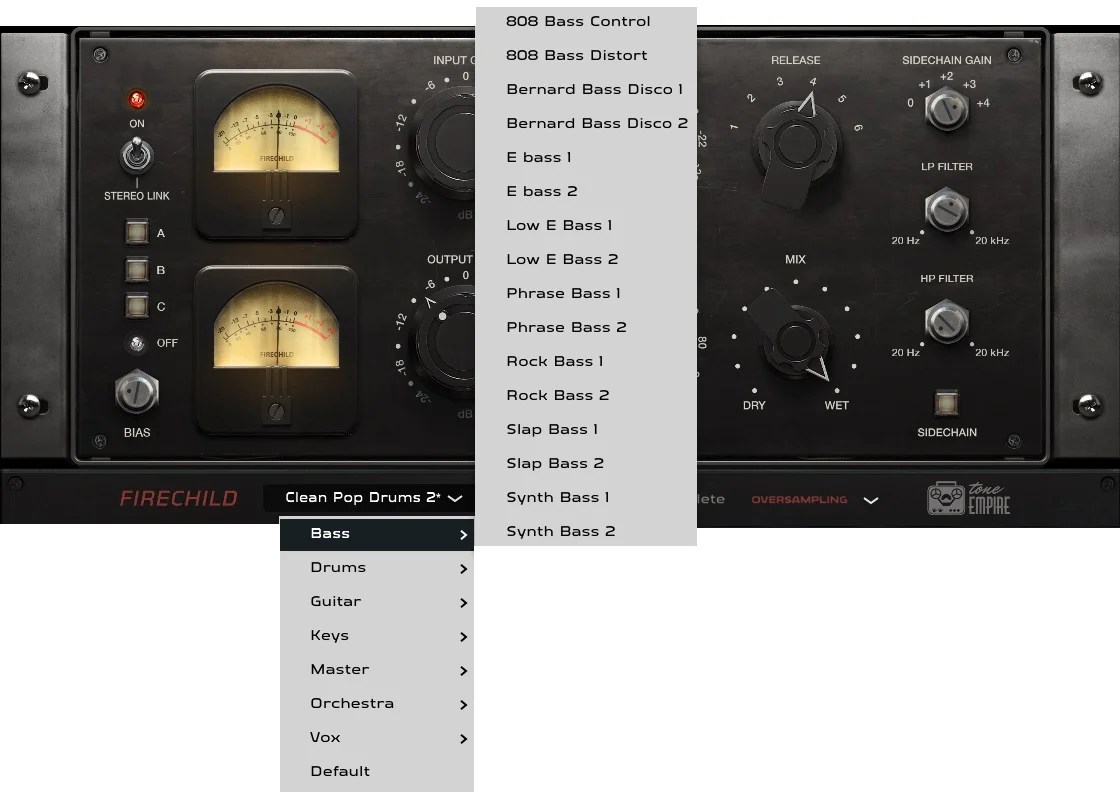1120x792 pixels.
Task: Load the E bass 1 preset
Action: click(586, 157)
